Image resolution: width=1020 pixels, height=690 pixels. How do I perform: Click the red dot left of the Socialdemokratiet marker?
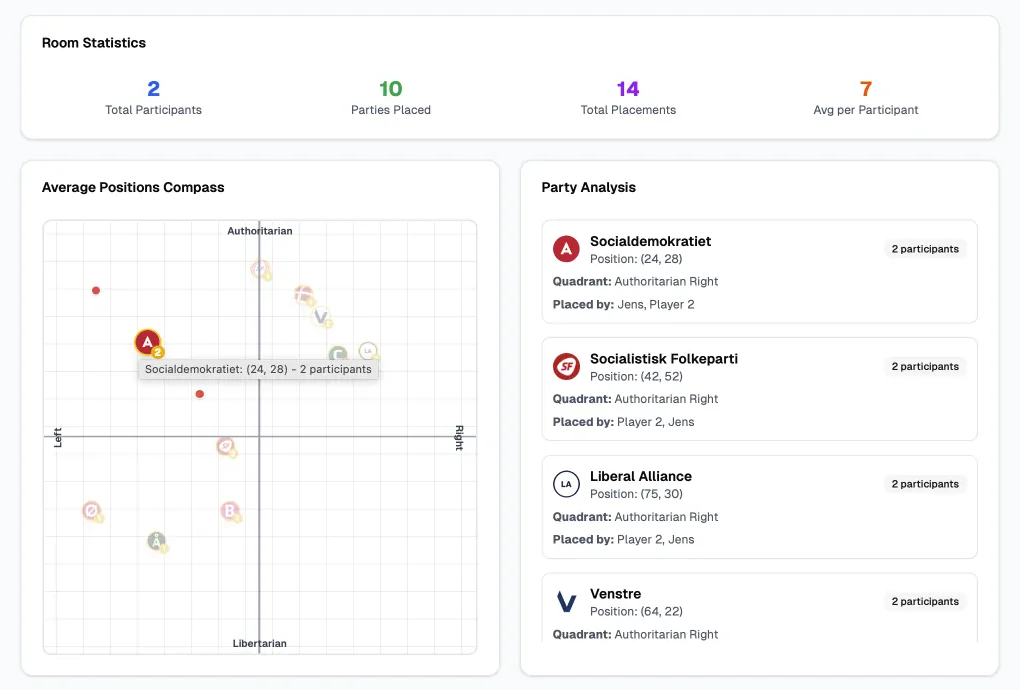(96, 291)
